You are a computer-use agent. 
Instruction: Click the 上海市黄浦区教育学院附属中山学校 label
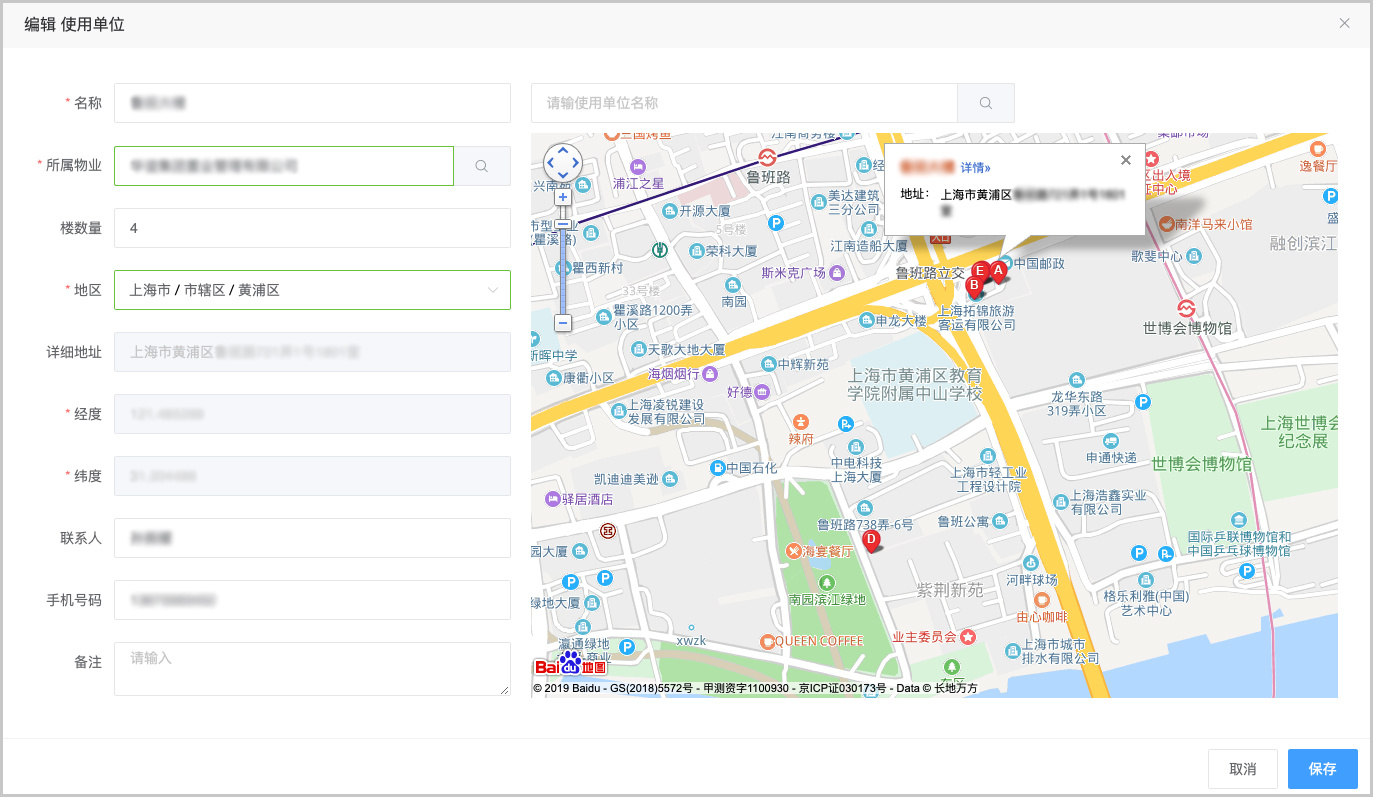915,385
